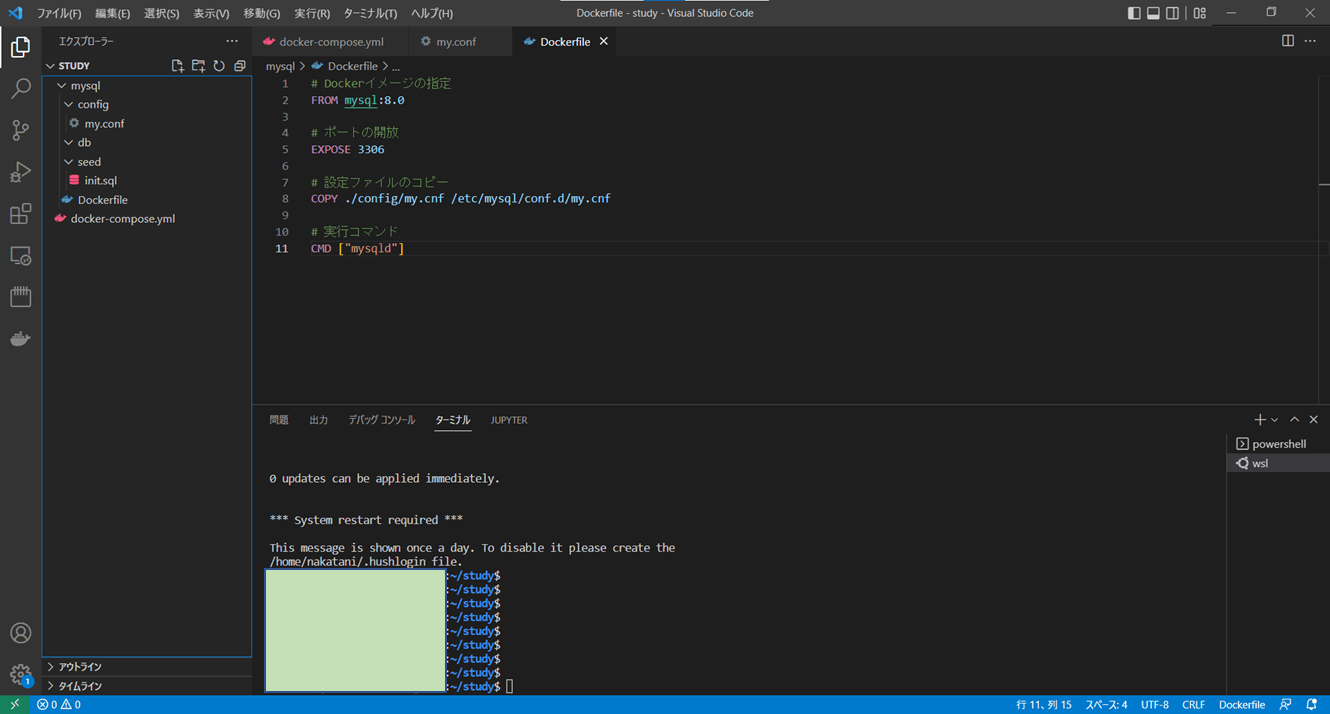Change line ending by clicking CRLF
1330x714 pixels.
click(x=1193, y=704)
